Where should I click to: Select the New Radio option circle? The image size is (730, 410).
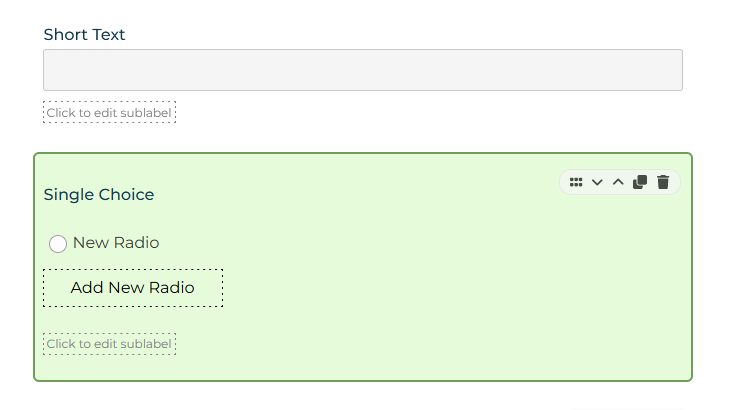58,243
